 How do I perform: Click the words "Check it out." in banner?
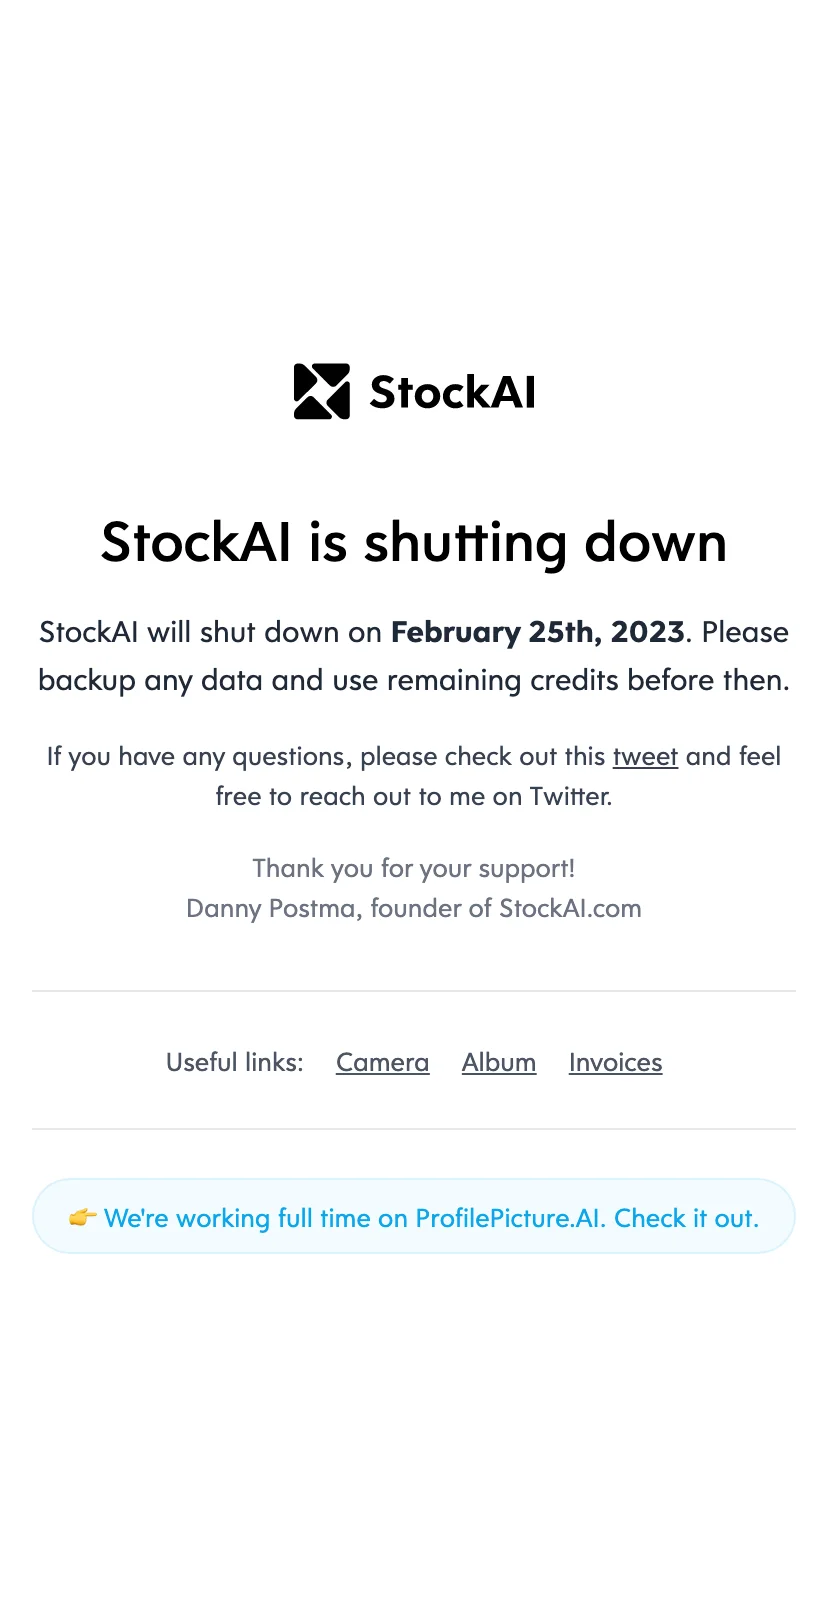point(686,1217)
